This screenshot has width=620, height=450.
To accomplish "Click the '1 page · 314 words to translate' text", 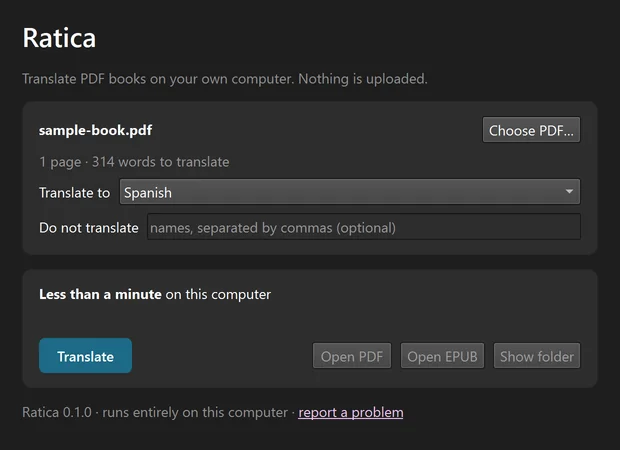I will [x=134, y=162].
